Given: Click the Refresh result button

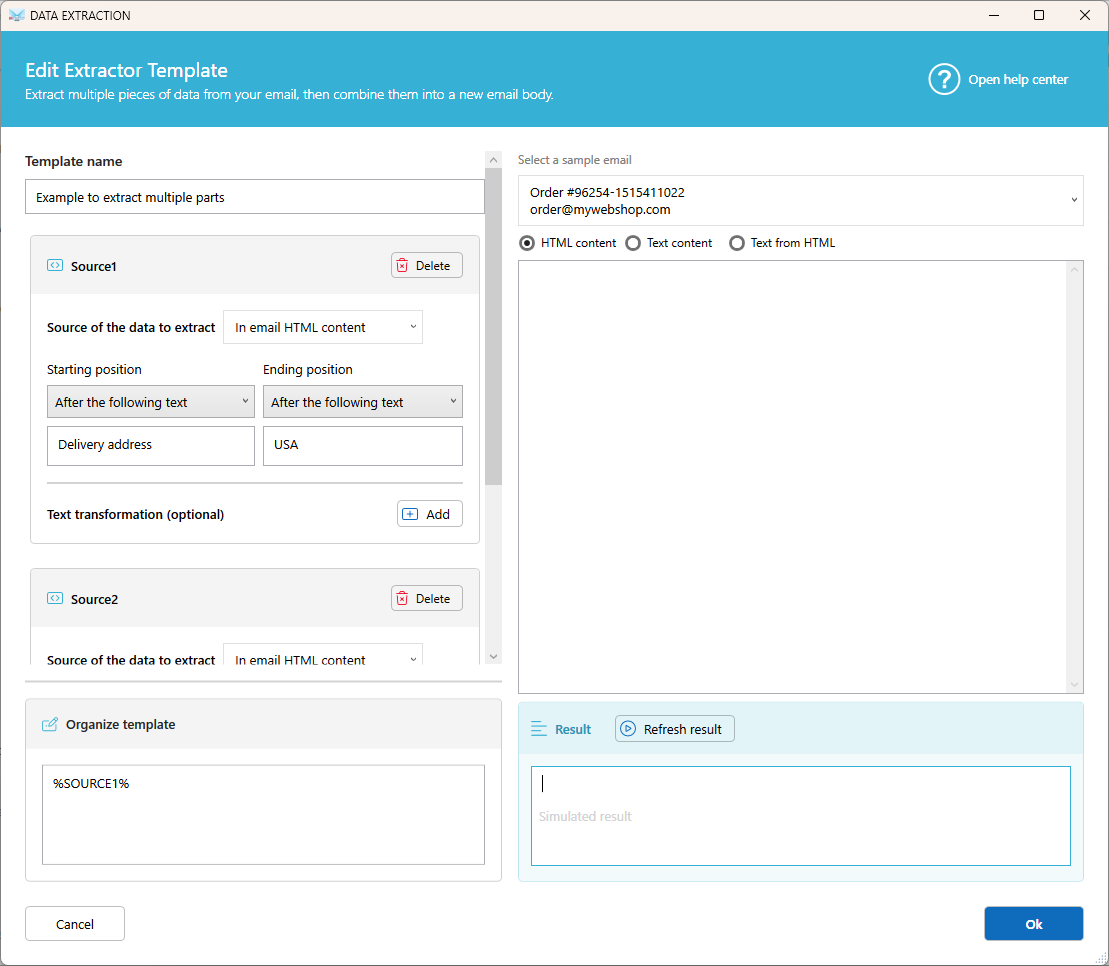Looking at the screenshot, I should (675, 729).
